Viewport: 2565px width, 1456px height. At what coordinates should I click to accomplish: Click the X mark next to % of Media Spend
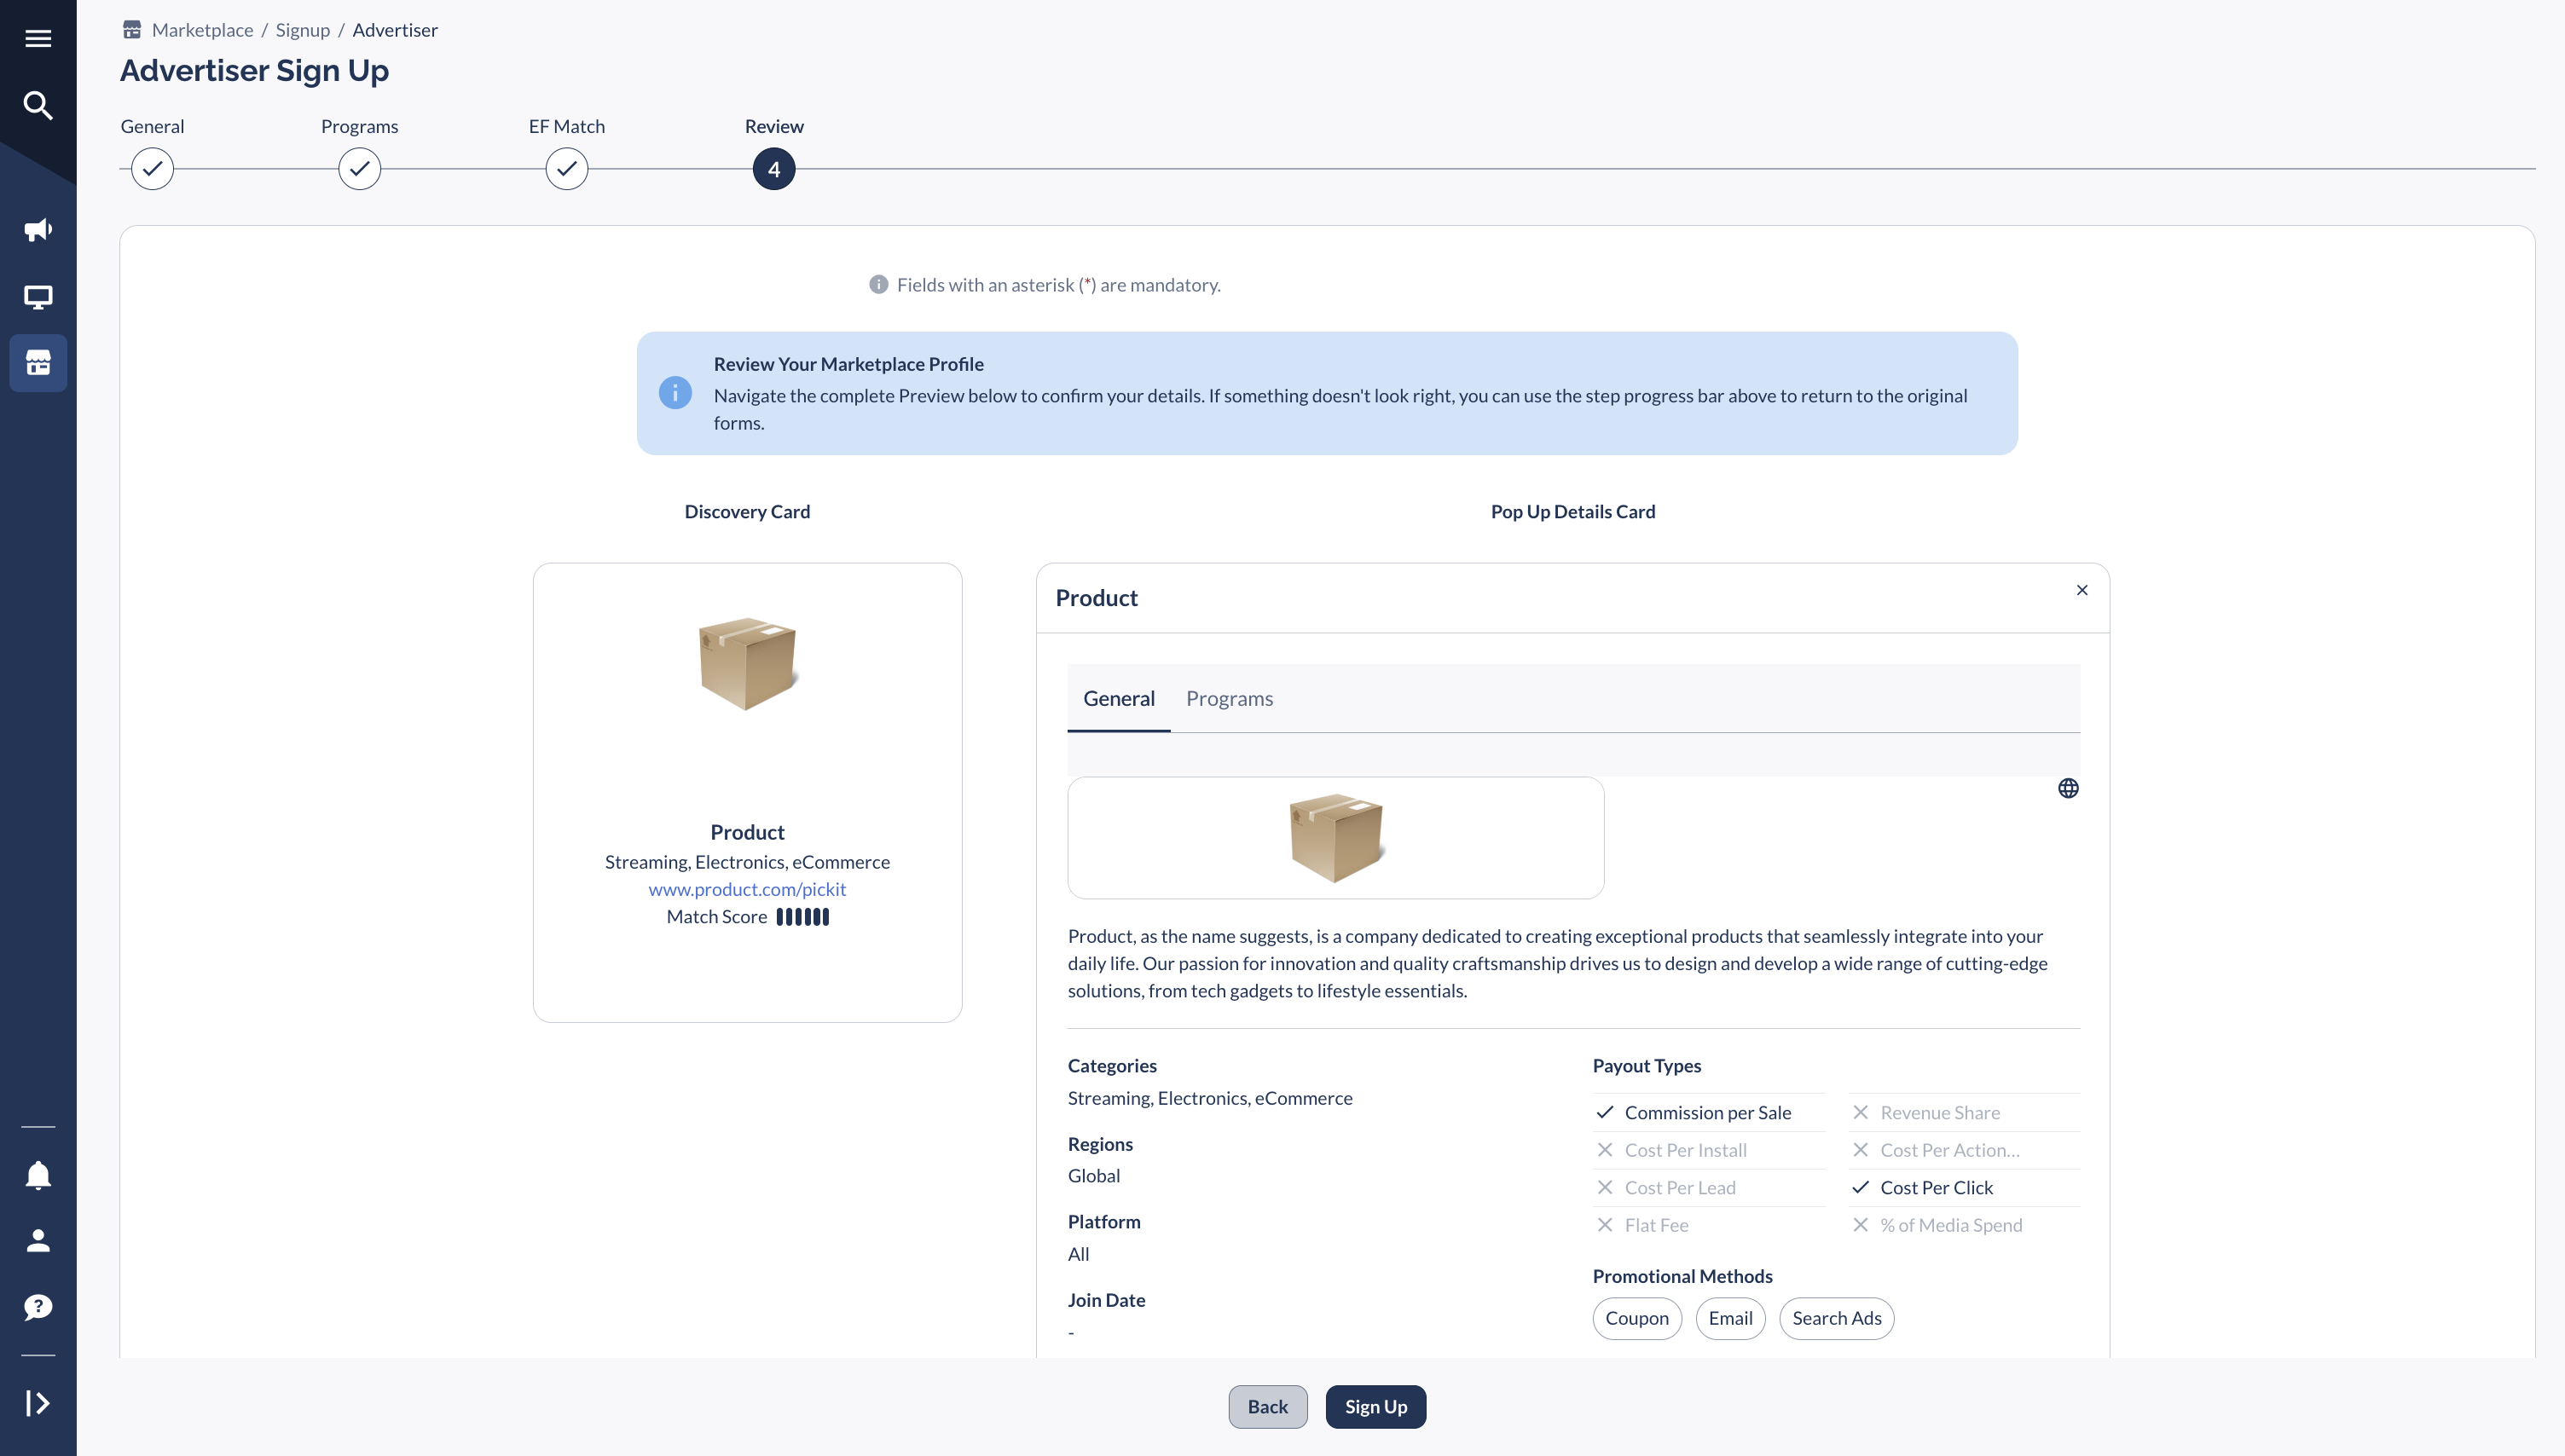pos(1860,1225)
